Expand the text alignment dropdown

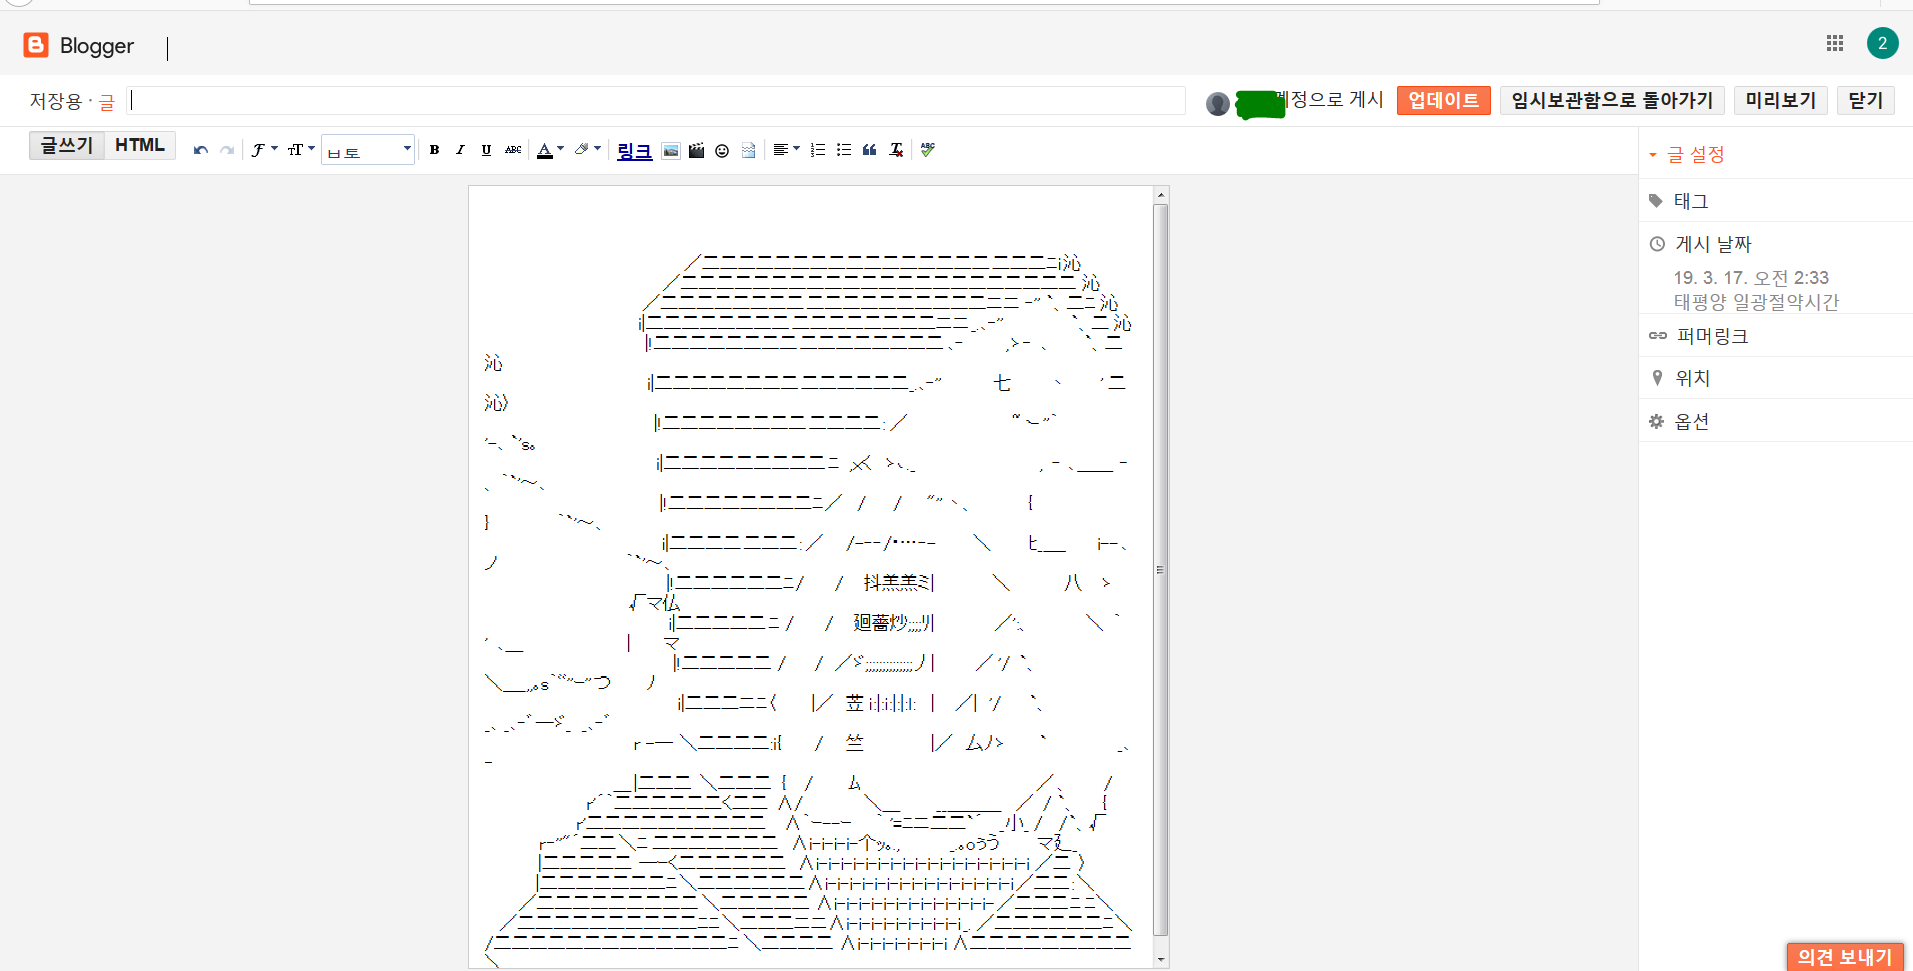point(786,150)
